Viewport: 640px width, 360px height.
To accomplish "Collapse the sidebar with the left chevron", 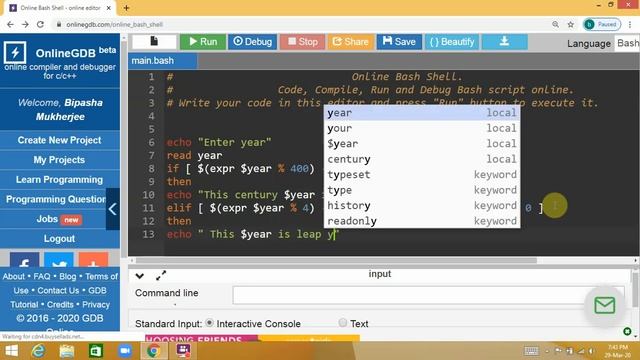I will coord(113,209).
